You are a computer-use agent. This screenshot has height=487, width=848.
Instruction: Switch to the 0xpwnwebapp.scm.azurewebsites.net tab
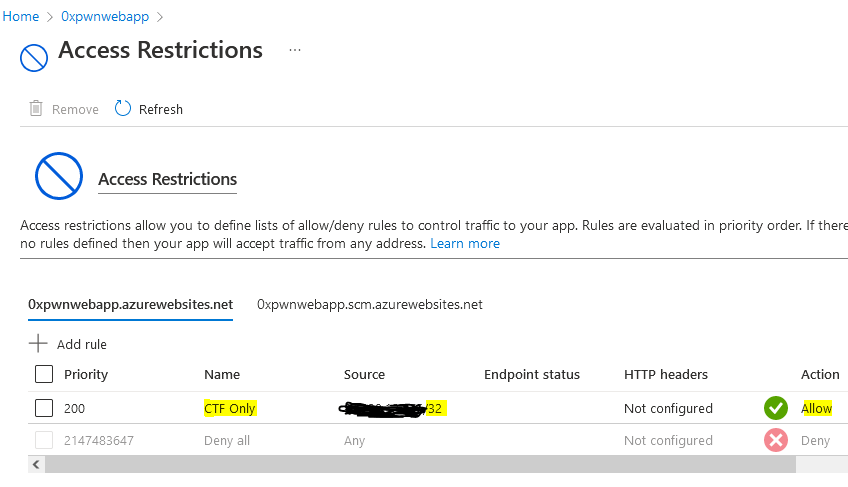[369, 304]
